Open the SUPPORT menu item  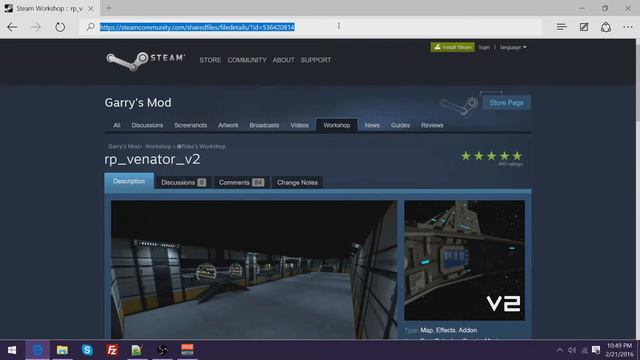click(316, 60)
